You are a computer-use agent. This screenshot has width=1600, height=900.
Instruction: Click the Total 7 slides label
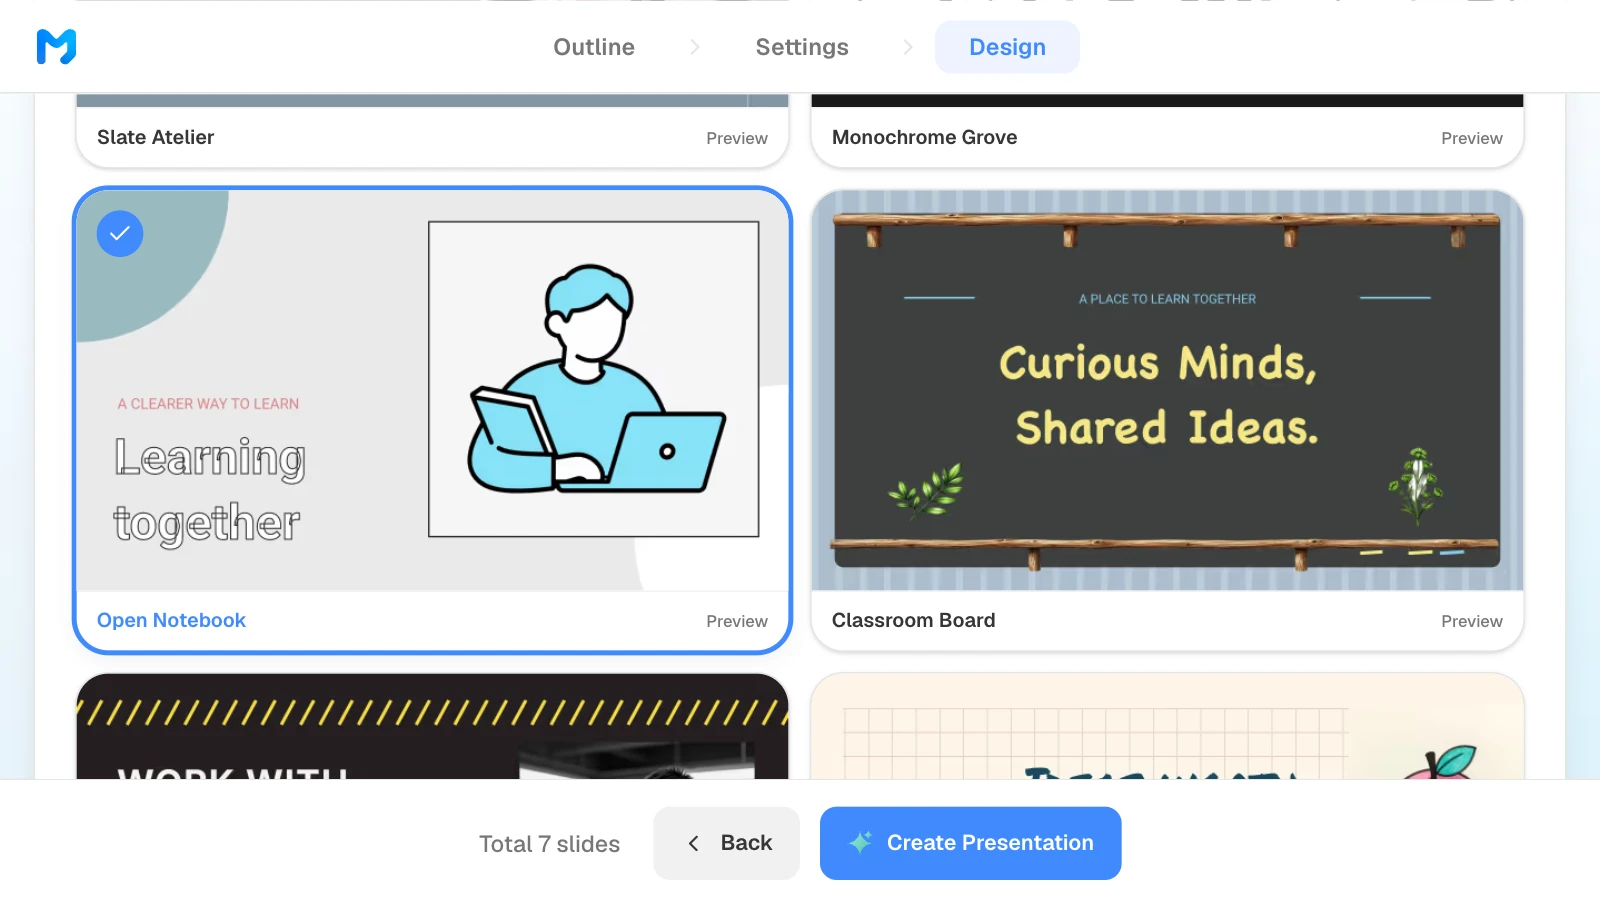click(549, 844)
